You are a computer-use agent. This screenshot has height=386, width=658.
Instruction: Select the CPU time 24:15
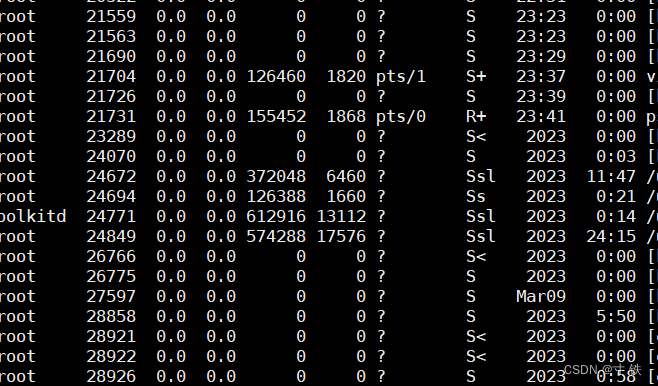coord(611,236)
